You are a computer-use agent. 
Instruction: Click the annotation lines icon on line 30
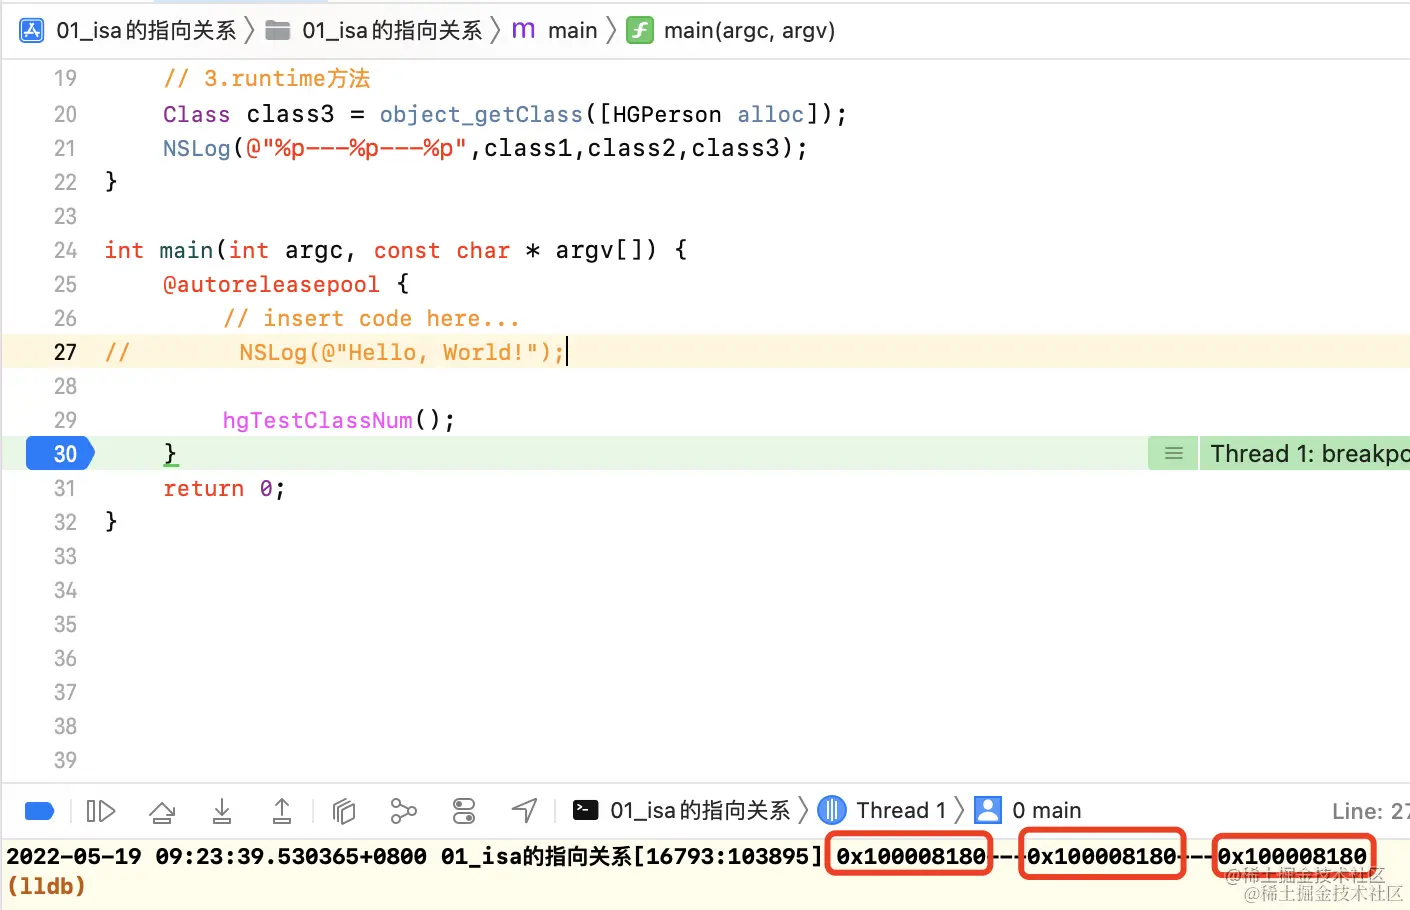[1174, 454]
